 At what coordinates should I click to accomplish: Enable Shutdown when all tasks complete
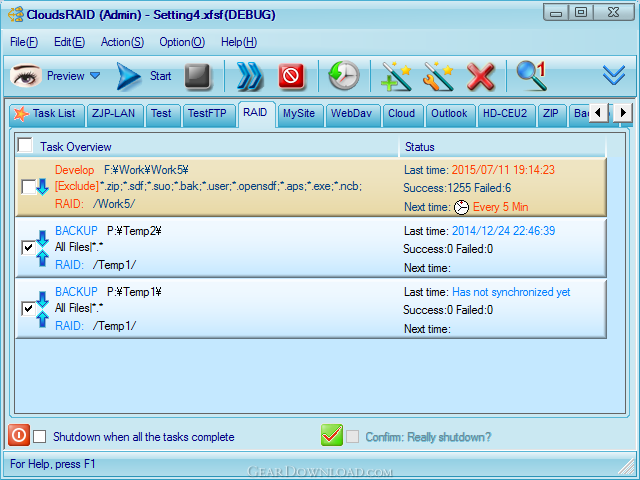tap(40, 436)
